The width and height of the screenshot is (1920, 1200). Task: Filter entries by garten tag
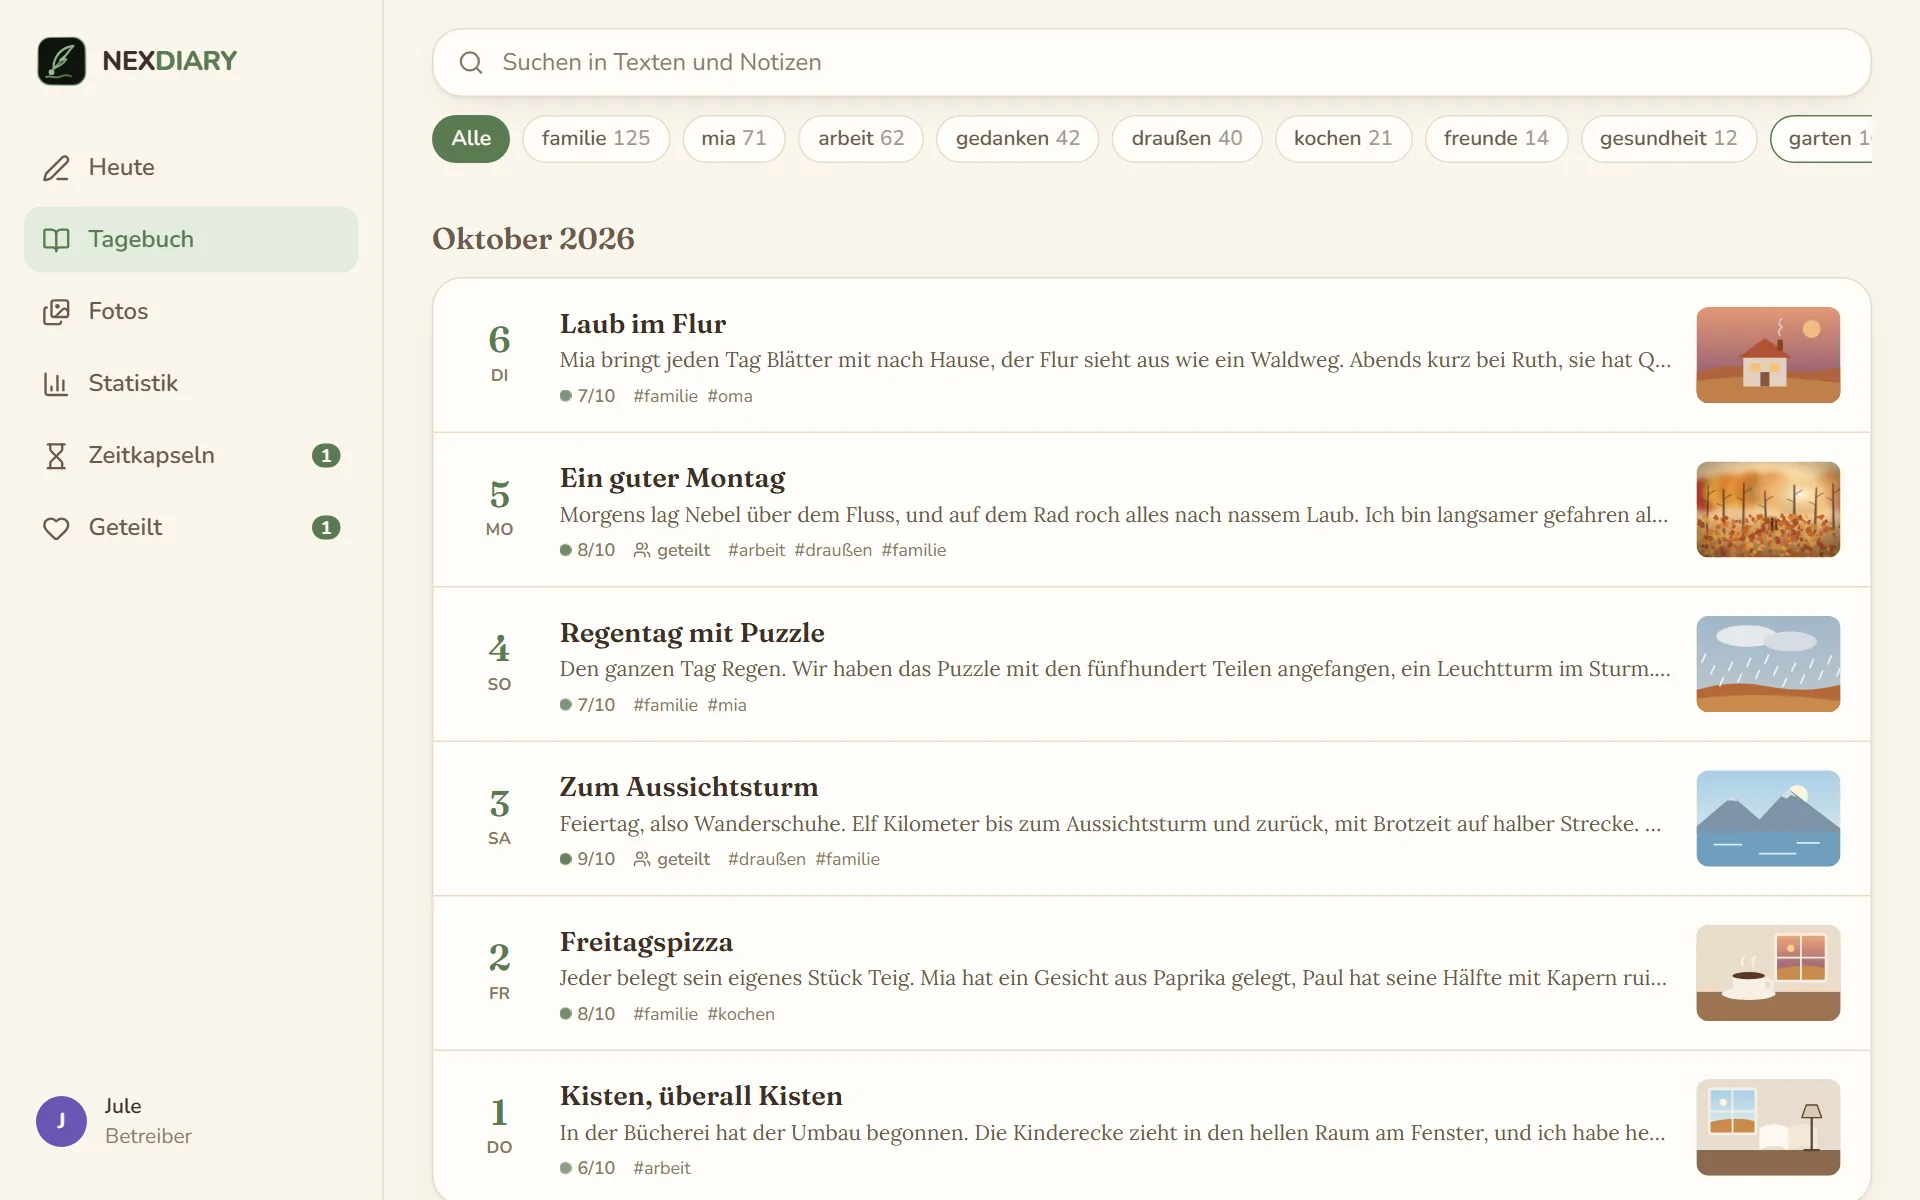tap(1821, 139)
